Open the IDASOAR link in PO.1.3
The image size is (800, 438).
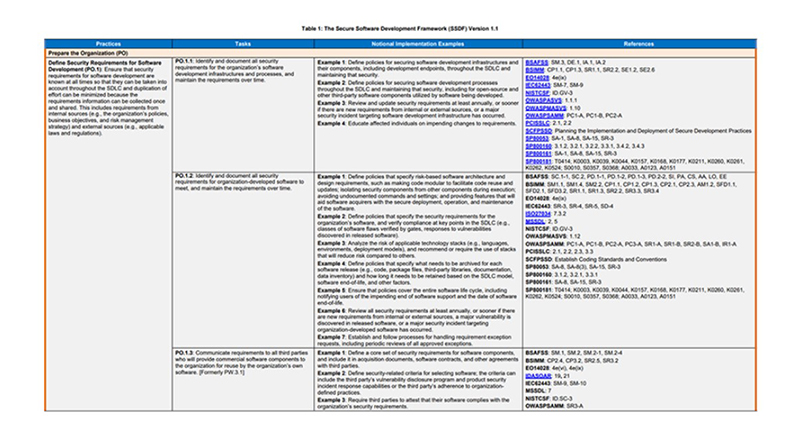pos(538,376)
